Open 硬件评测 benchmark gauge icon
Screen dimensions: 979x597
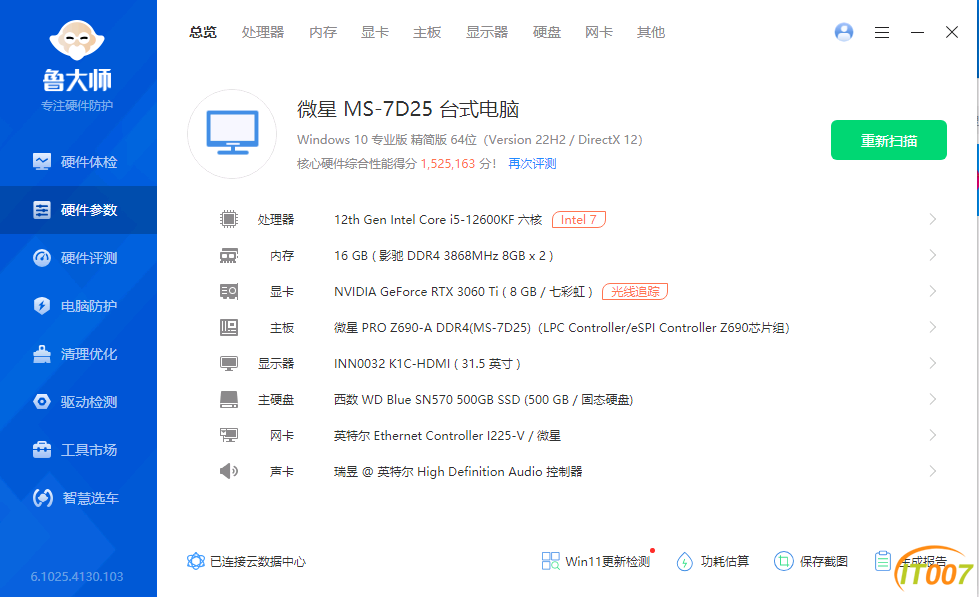42,258
